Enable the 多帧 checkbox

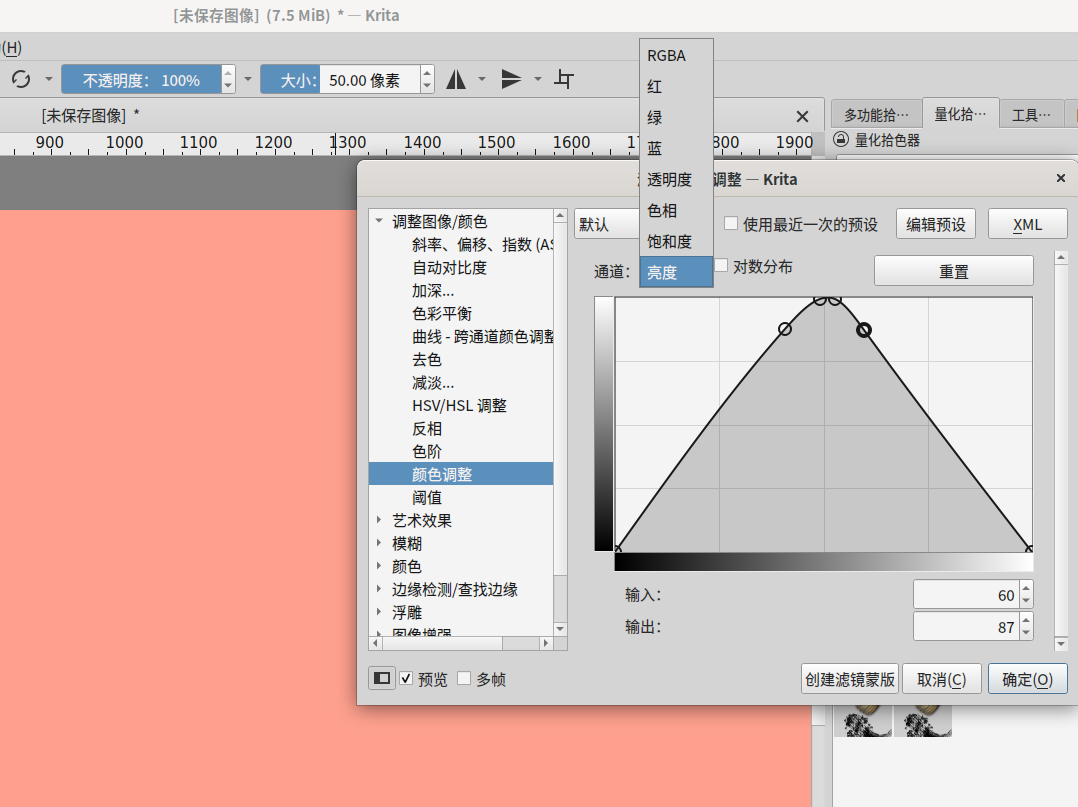(x=464, y=679)
